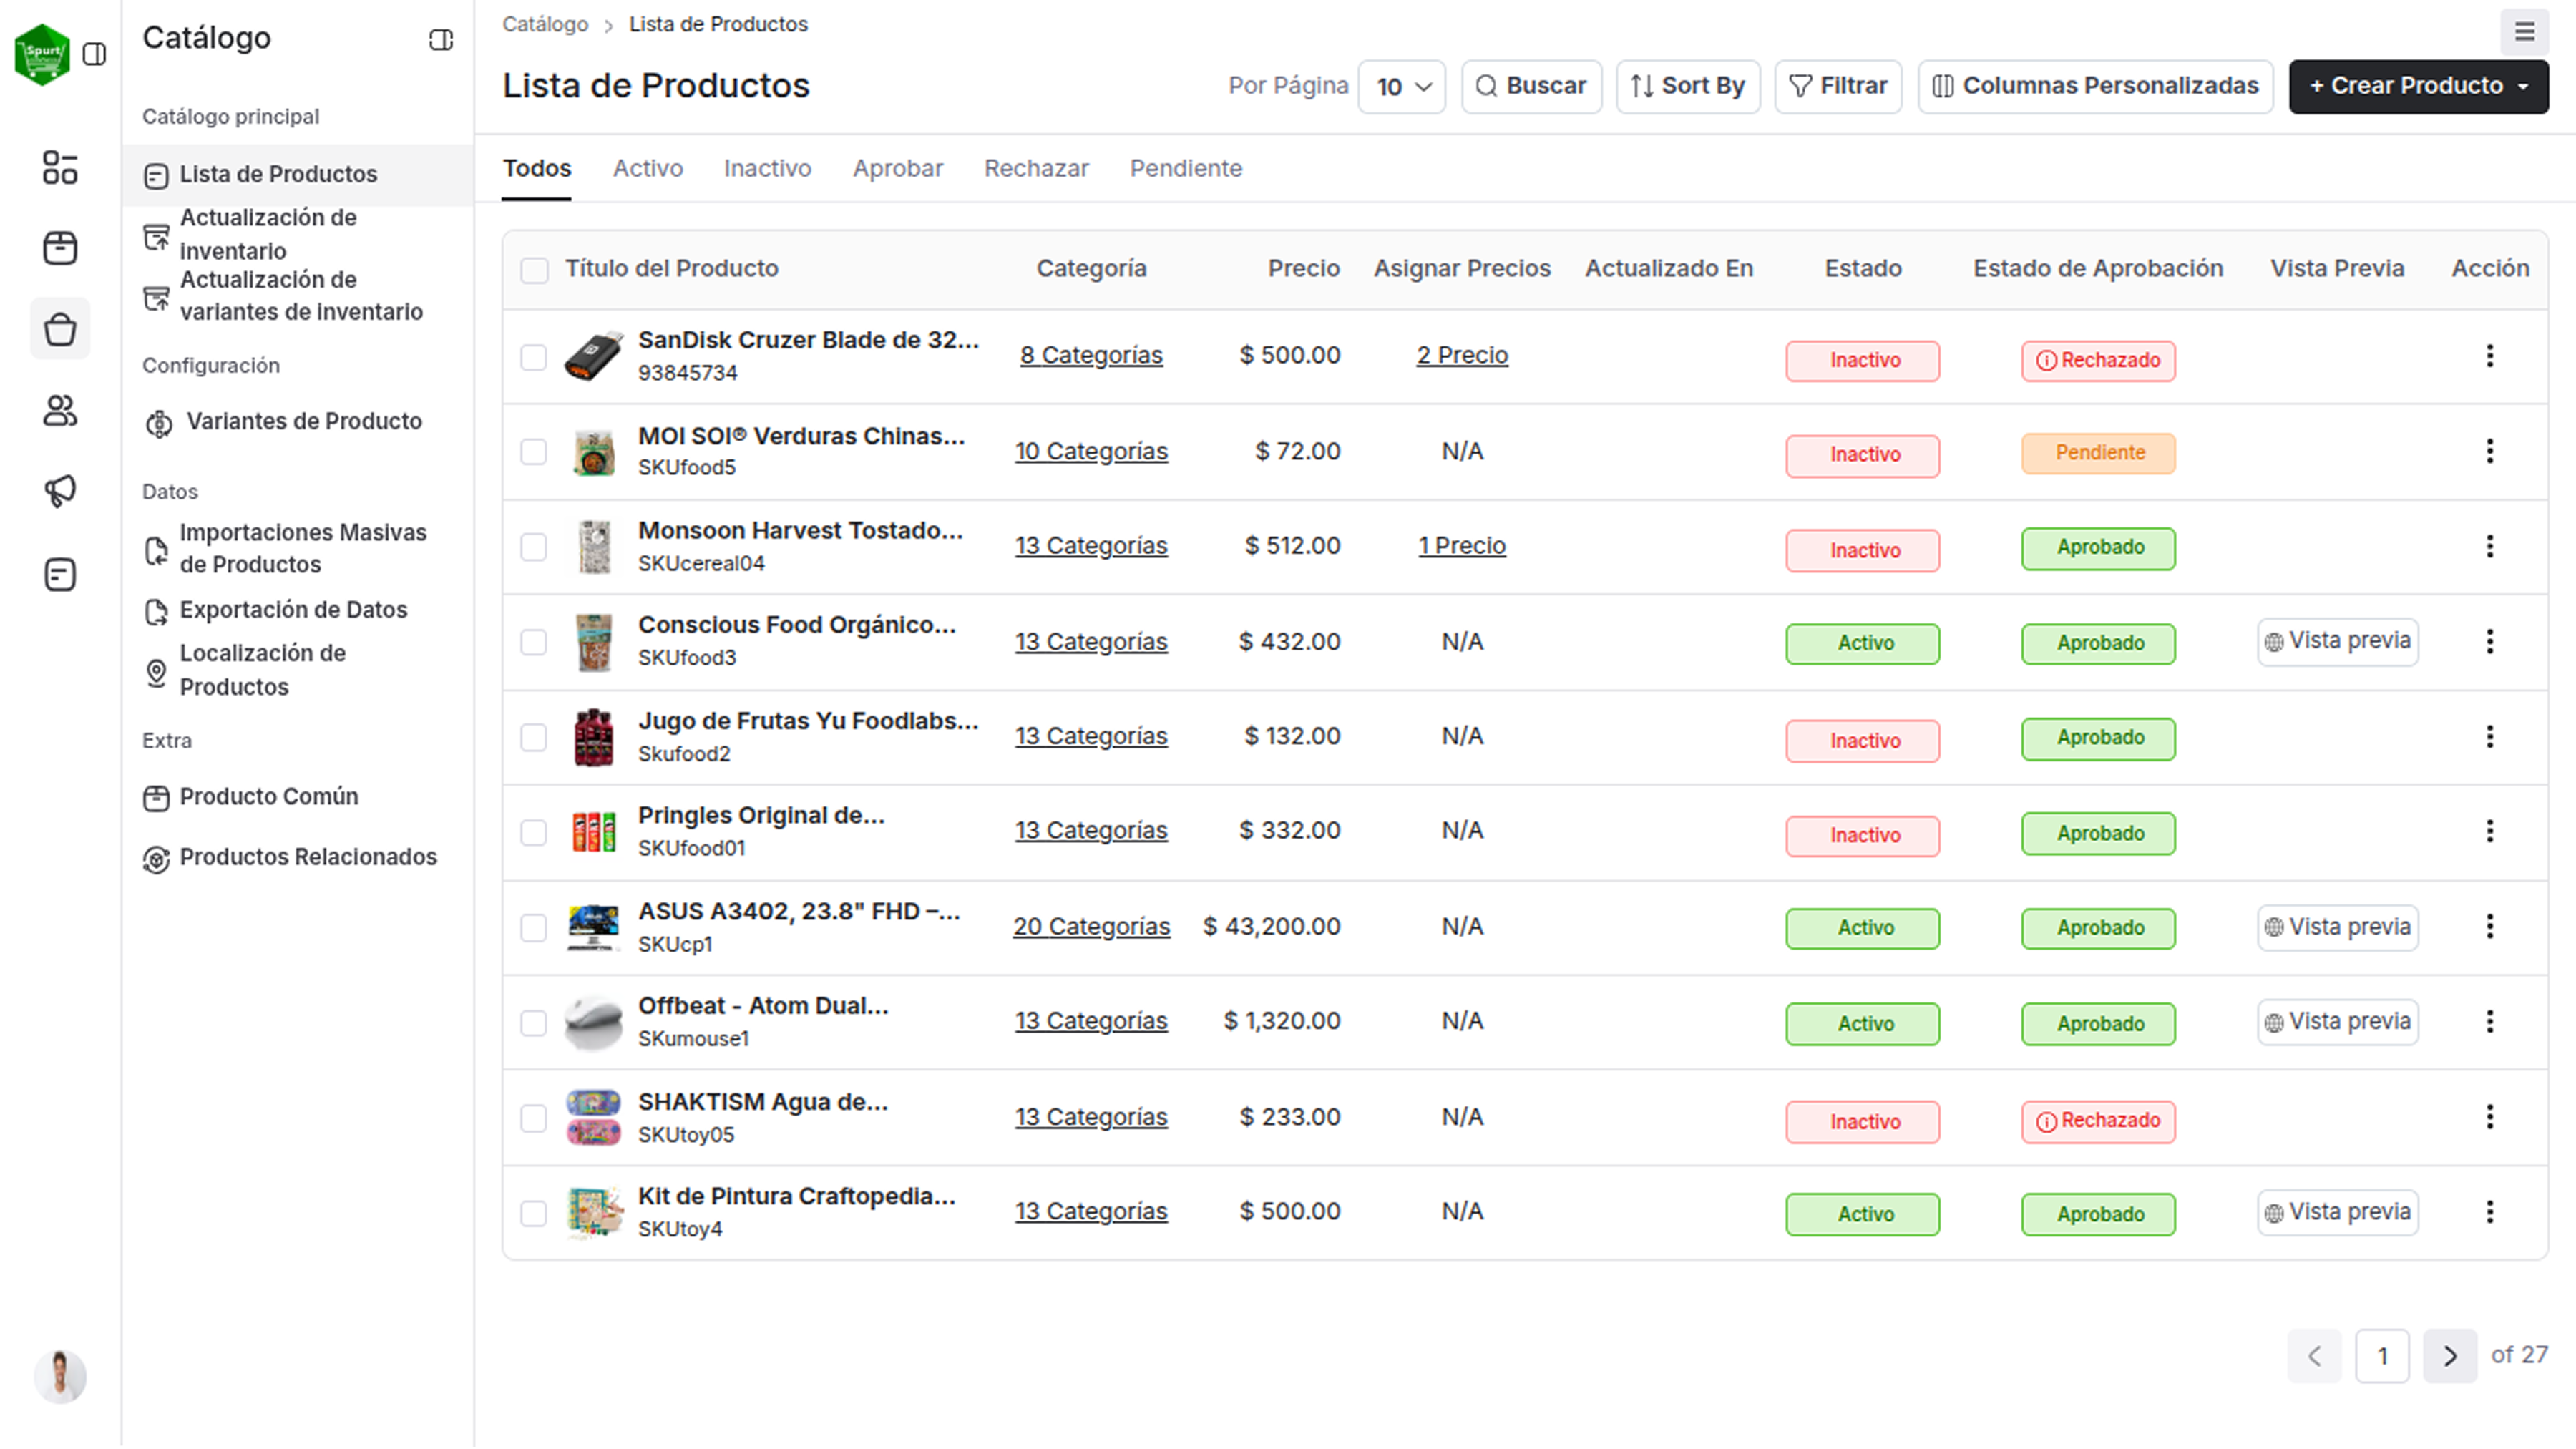Open Filtrar filter options
Image resolution: width=2576 pixels, height=1449 pixels.
pyautogui.click(x=1838, y=86)
